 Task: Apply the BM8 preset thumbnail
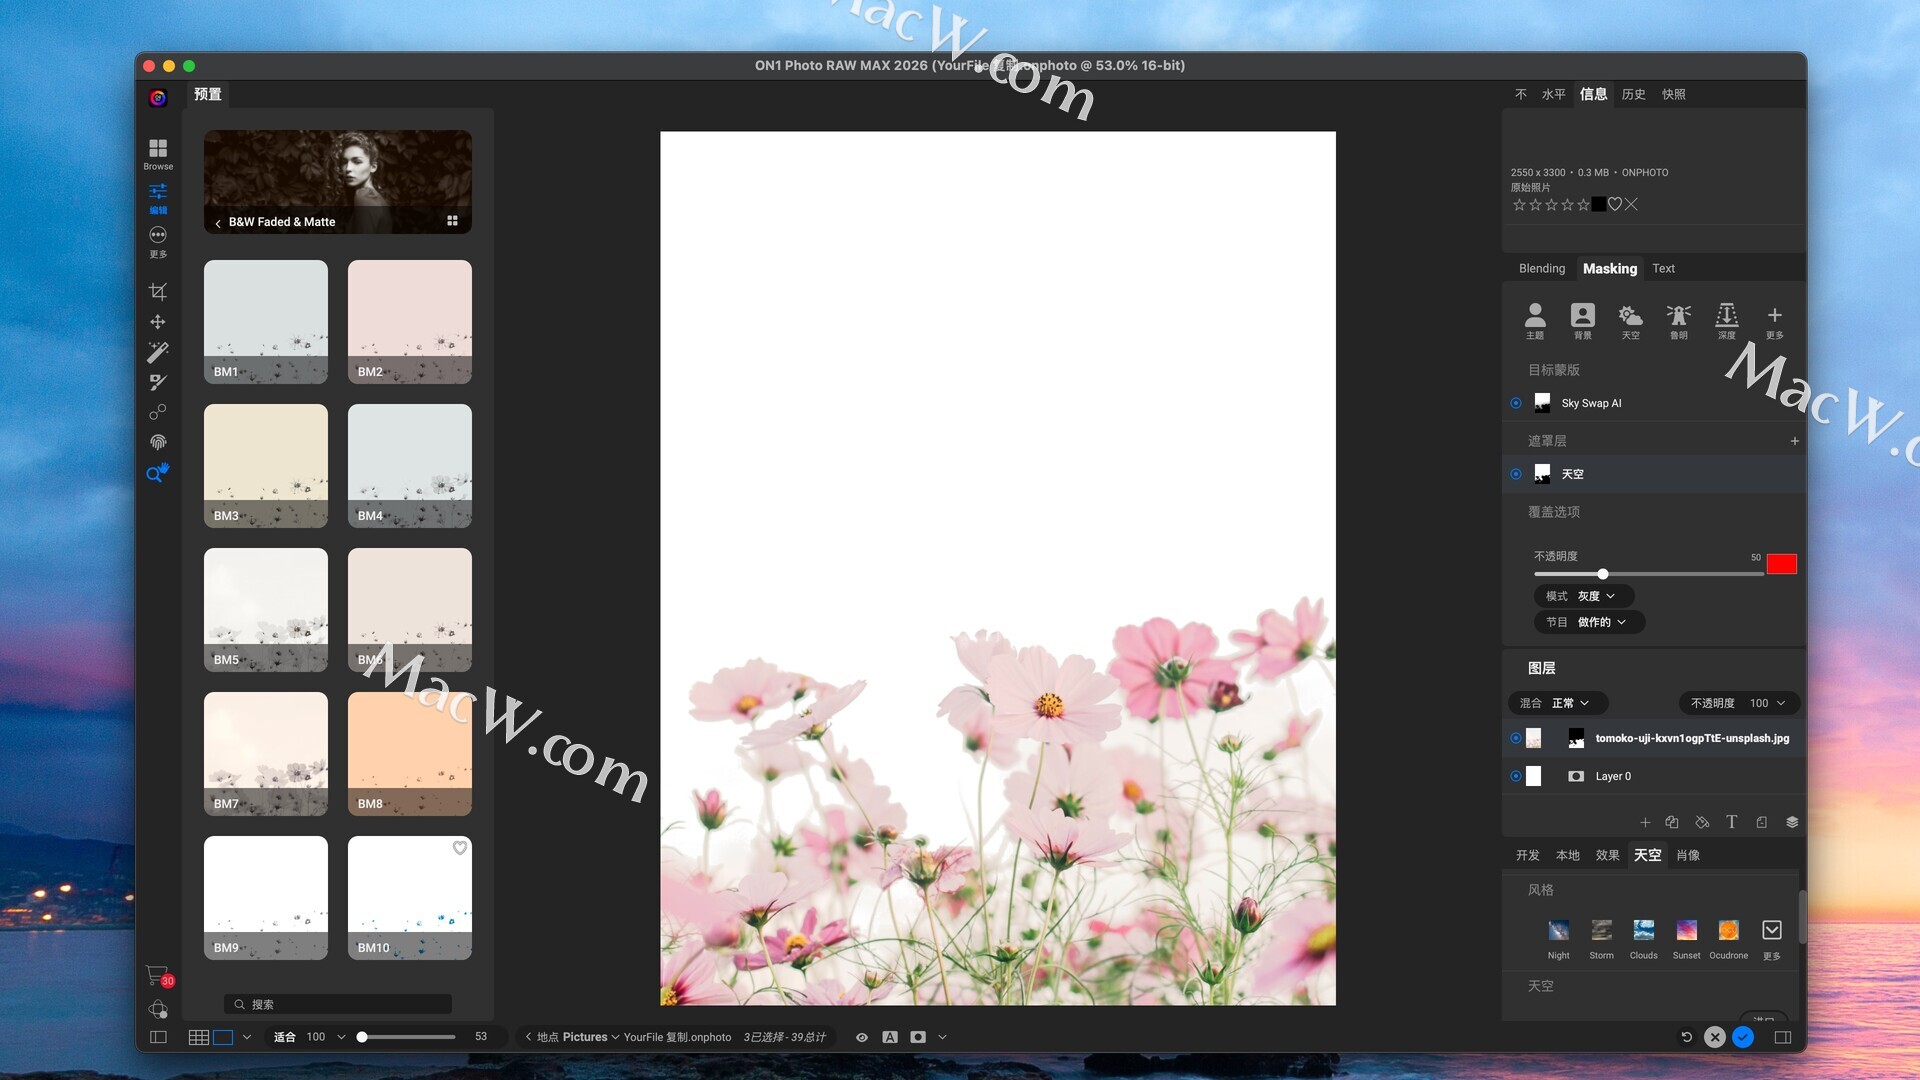click(409, 753)
